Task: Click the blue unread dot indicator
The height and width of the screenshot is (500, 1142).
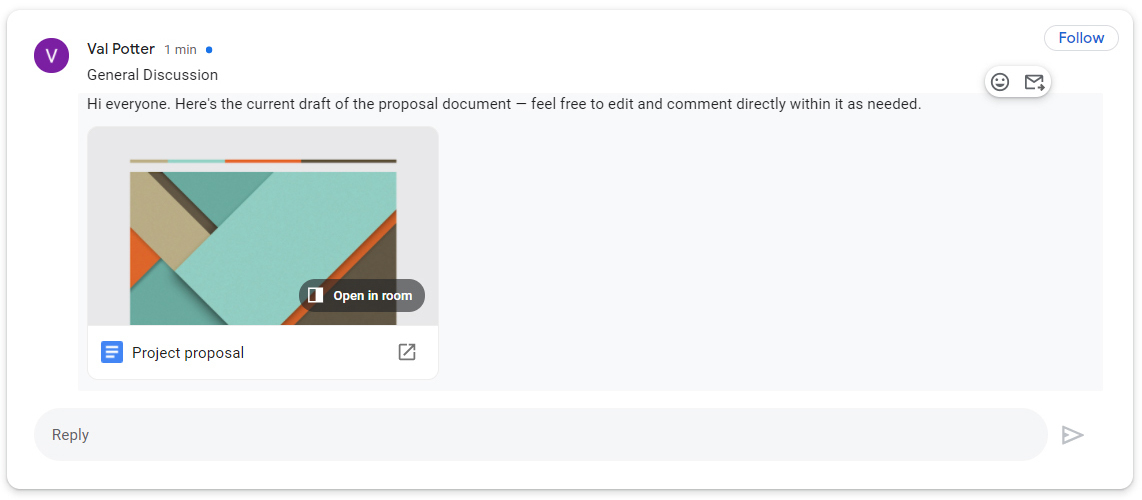Action: (209, 49)
